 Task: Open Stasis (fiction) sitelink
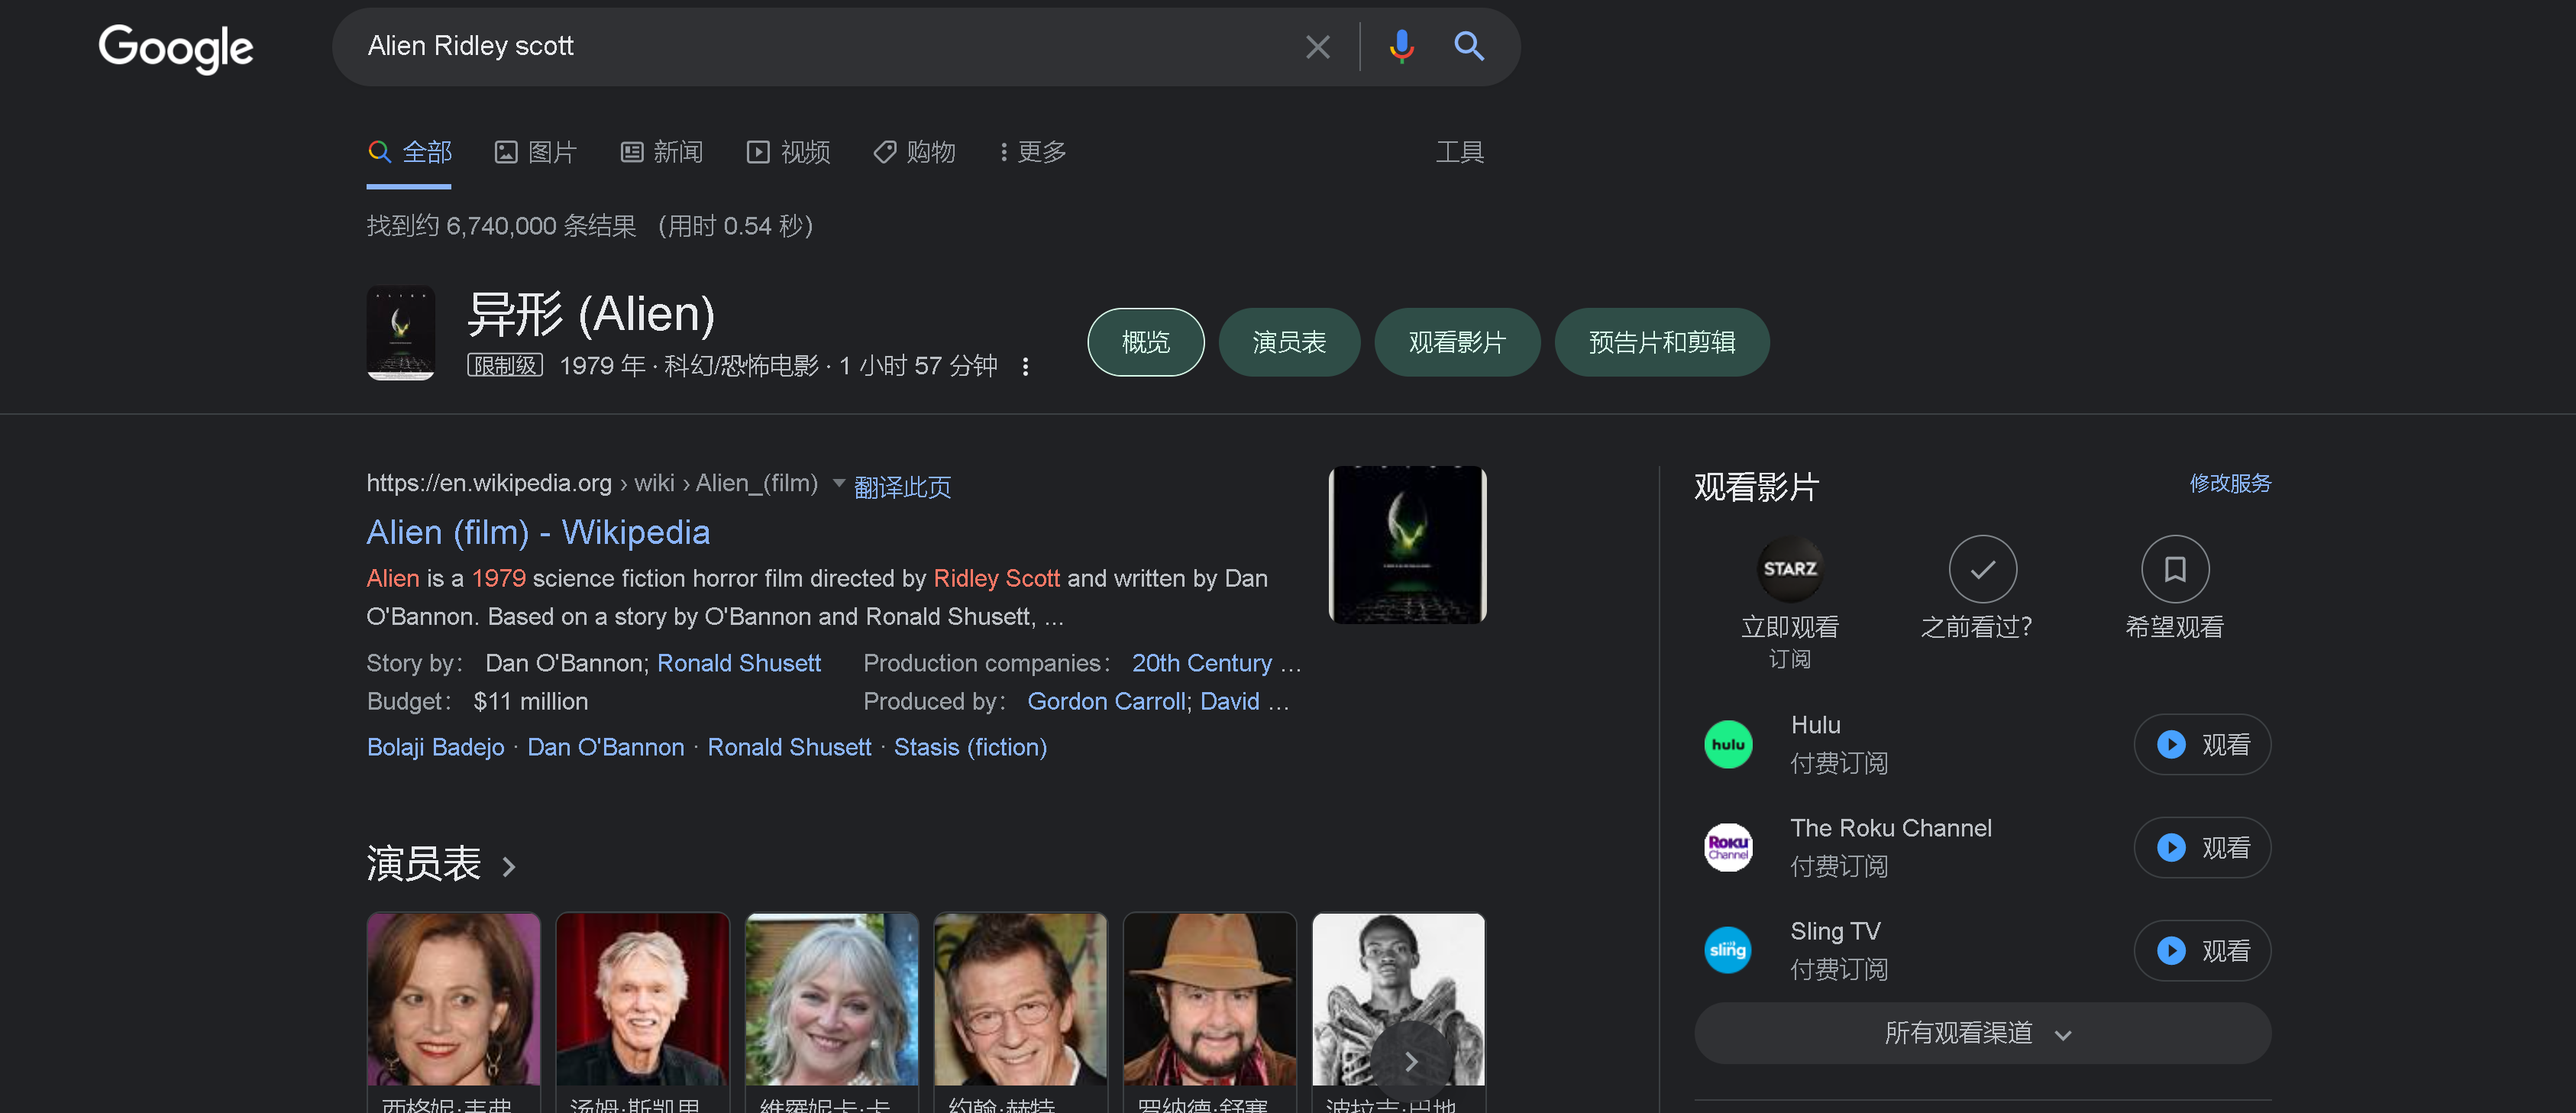[x=970, y=747]
